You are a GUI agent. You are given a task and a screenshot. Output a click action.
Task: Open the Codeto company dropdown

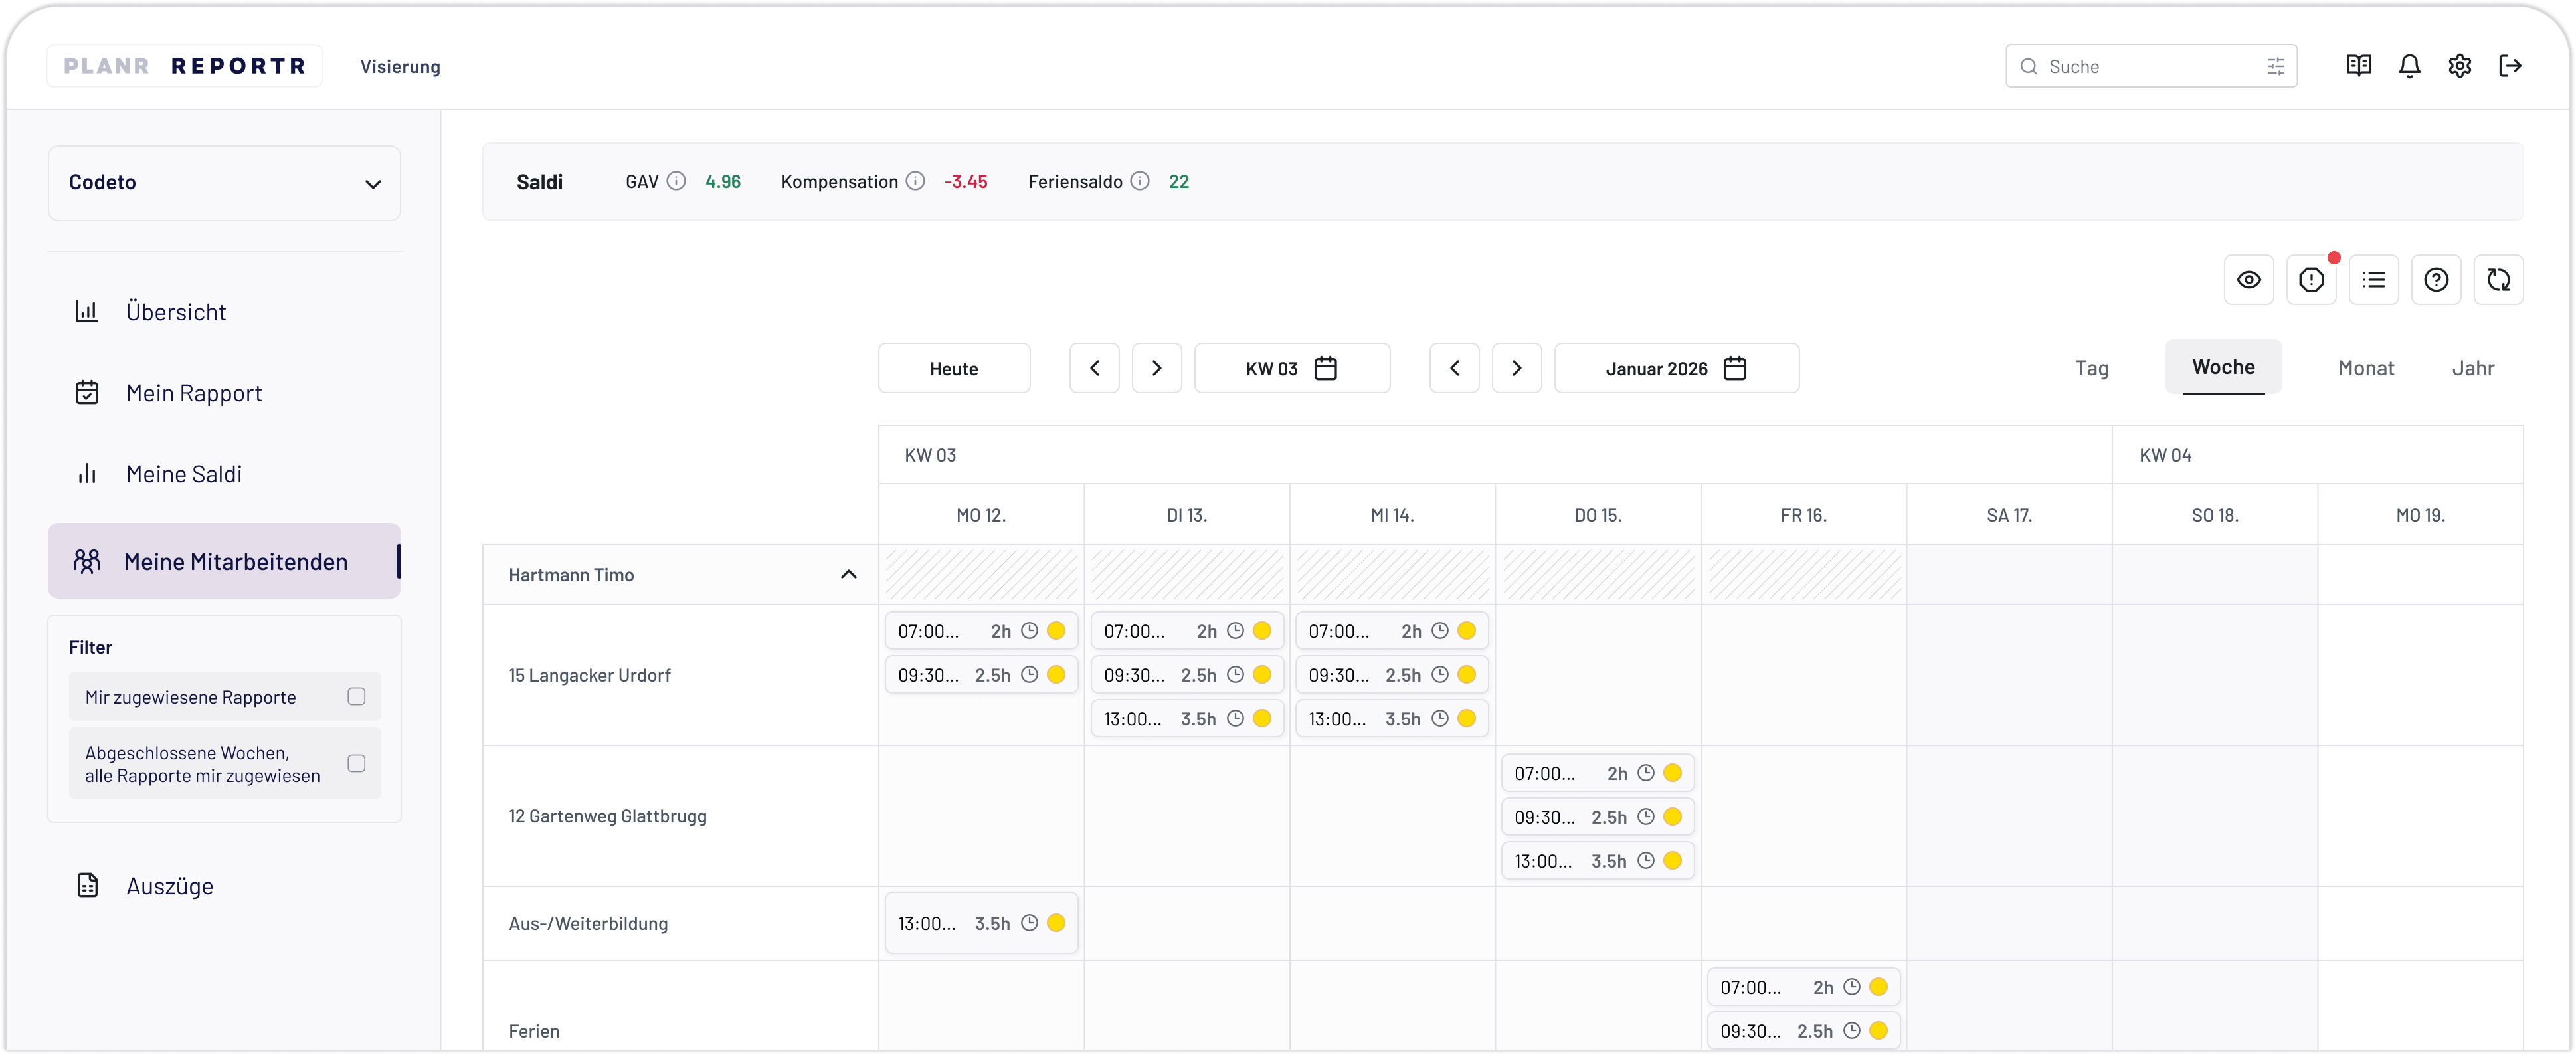[224, 183]
